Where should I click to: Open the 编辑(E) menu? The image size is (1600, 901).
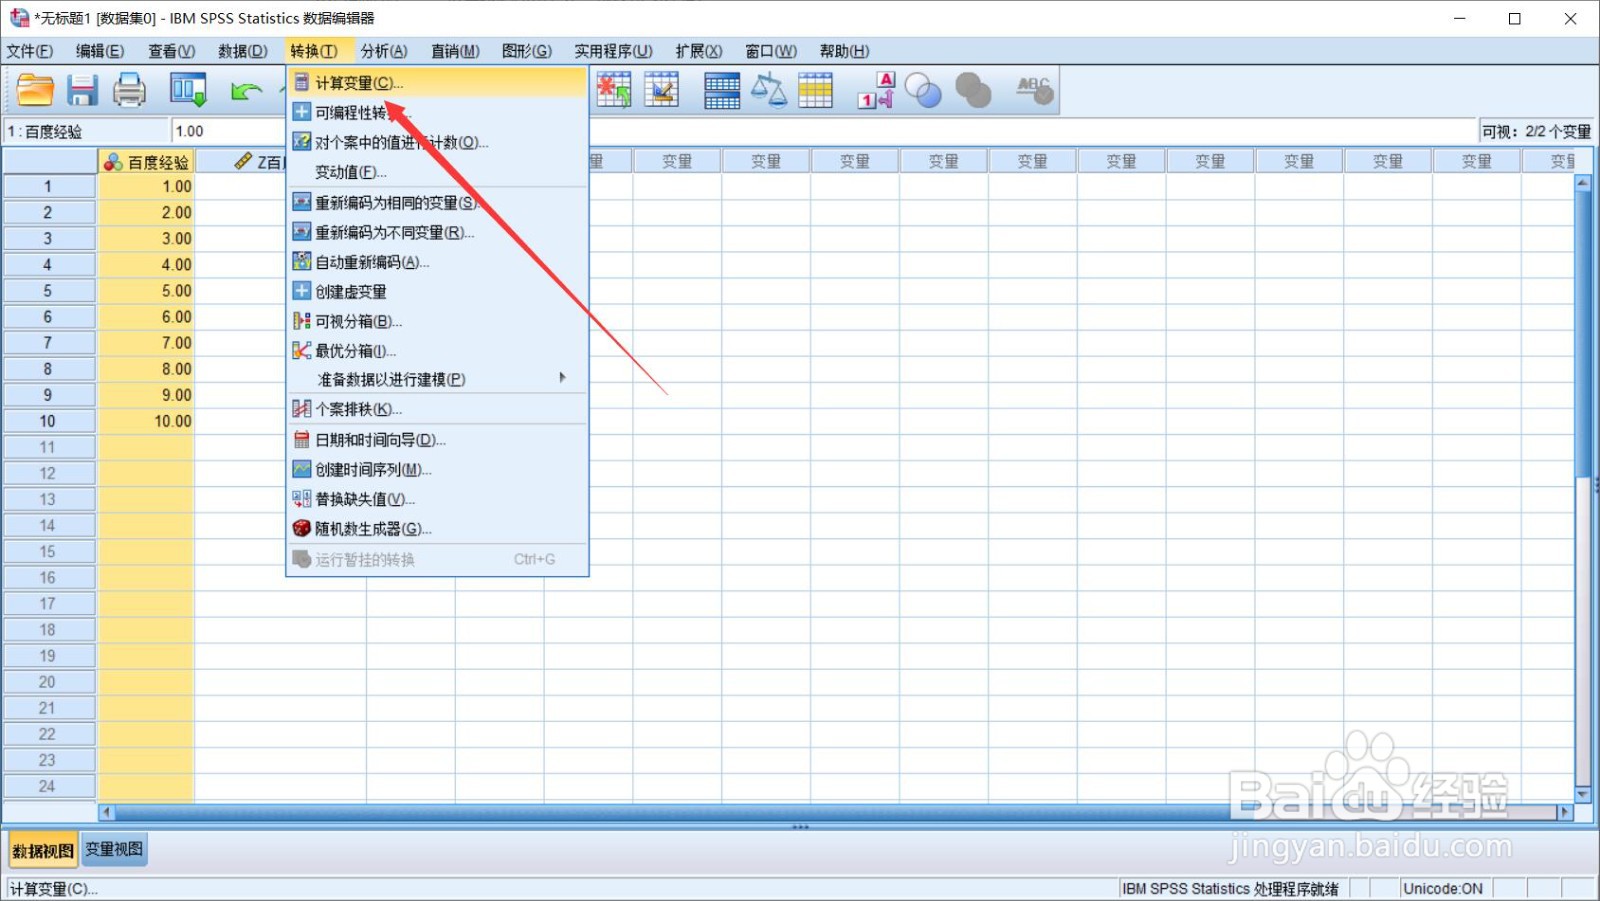(100, 51)
